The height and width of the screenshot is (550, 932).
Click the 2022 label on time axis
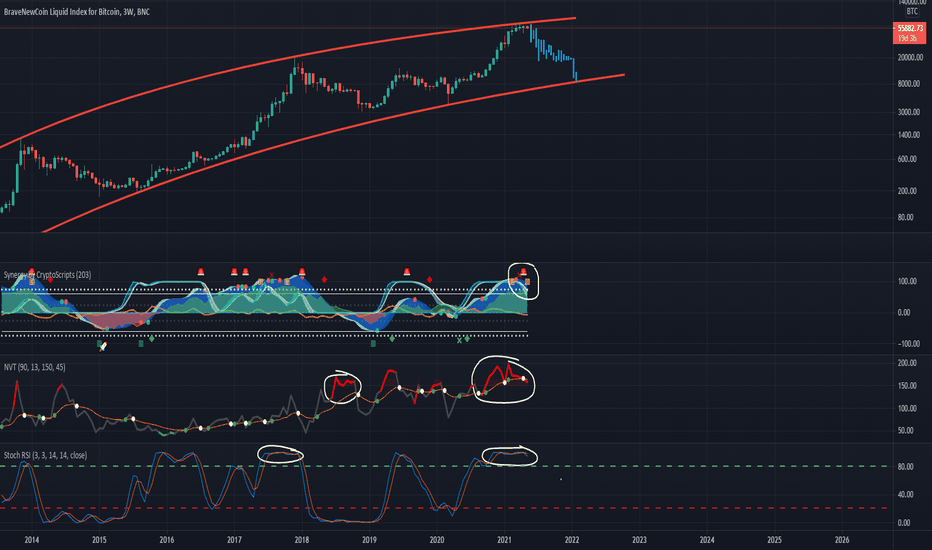click(x=572, y=540)
